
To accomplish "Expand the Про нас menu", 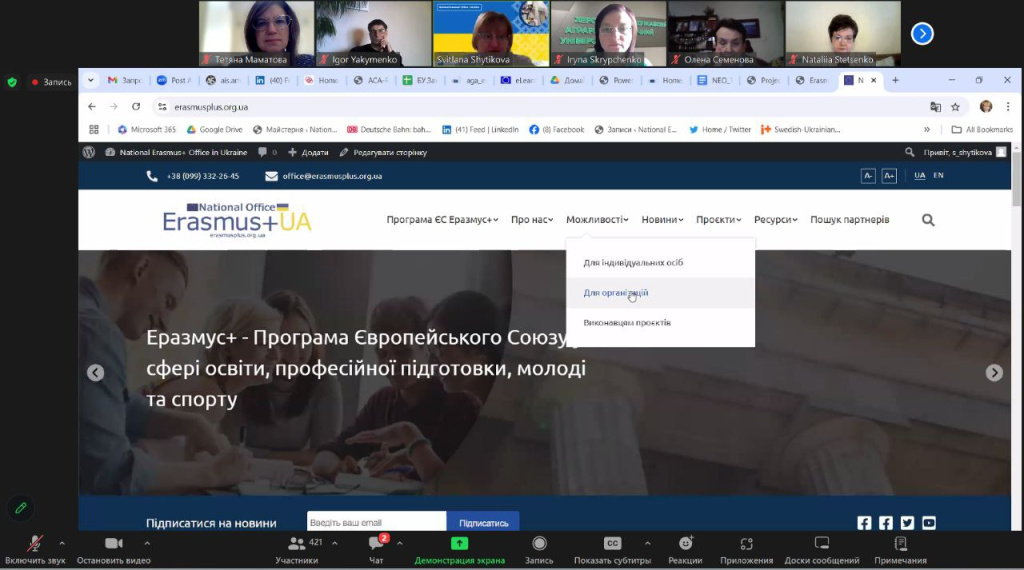I will 532,219.
